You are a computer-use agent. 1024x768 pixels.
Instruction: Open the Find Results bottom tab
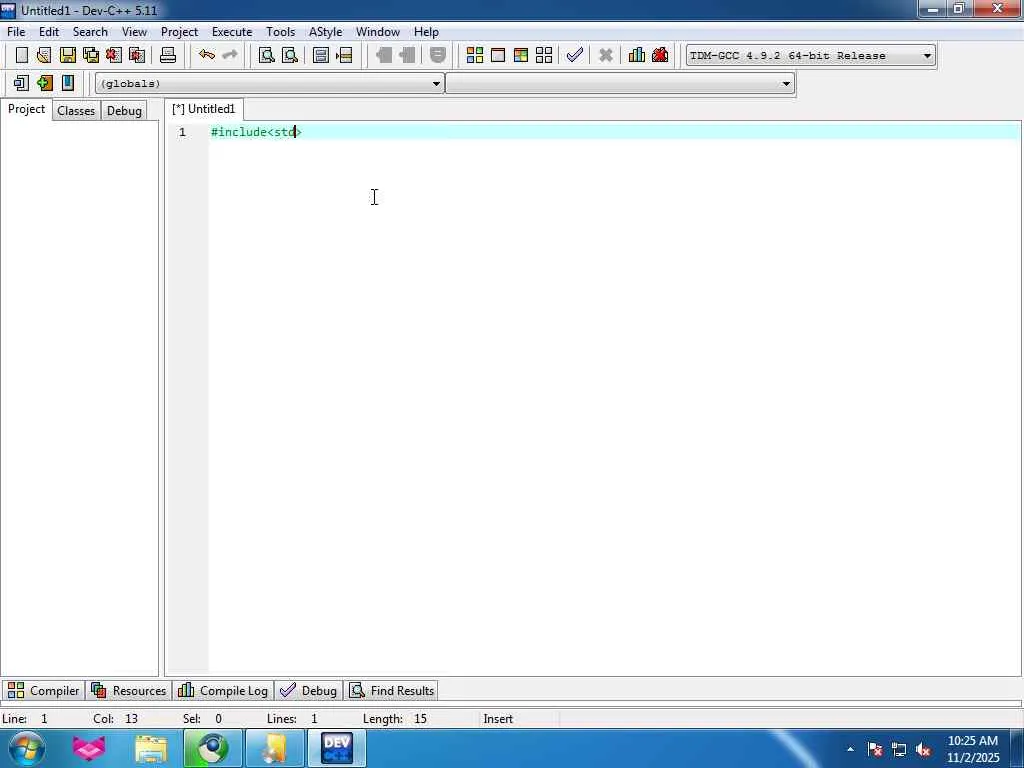point(391,690)
